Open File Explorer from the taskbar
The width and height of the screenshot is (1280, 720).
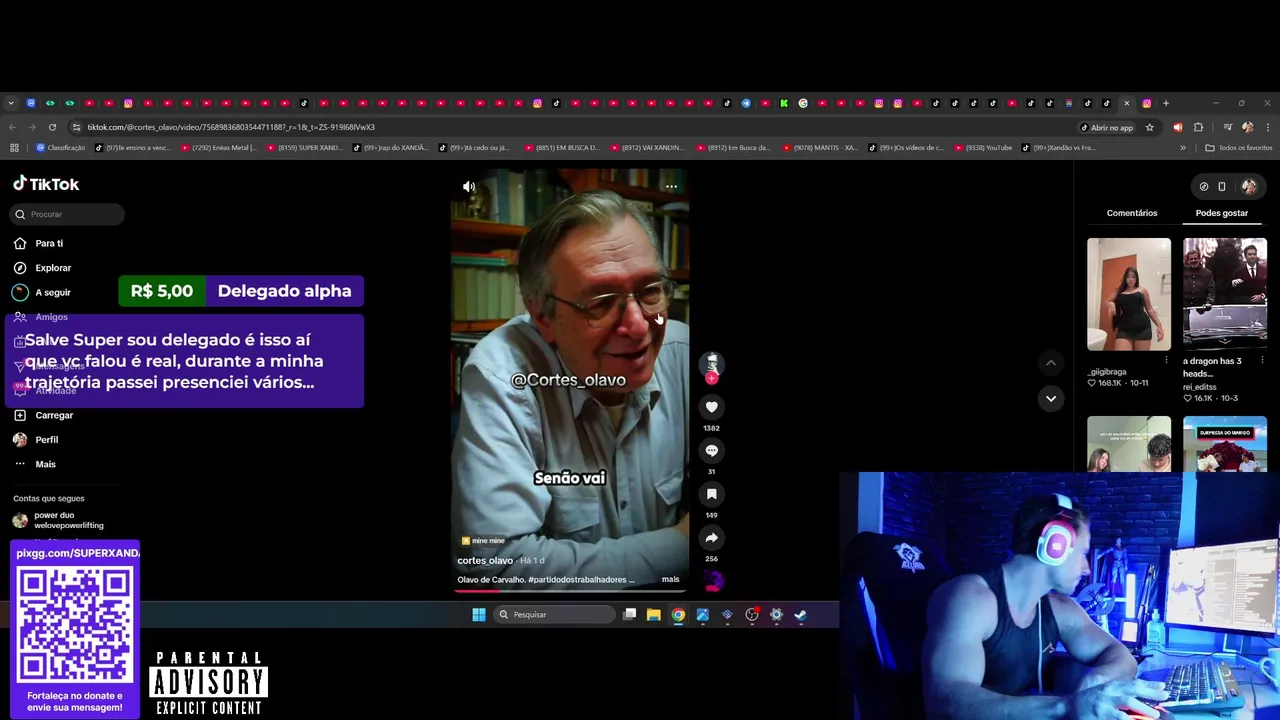(x=653, y=615)
